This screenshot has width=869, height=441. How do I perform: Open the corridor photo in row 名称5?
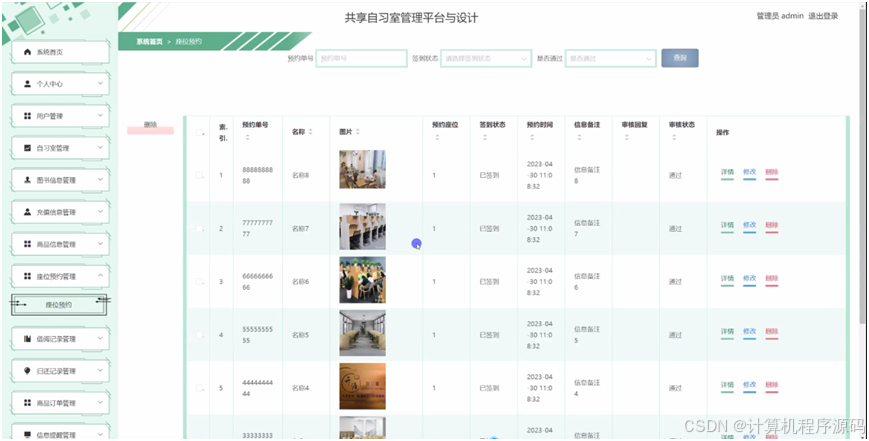pyautogui.click(x=362, y=333)
